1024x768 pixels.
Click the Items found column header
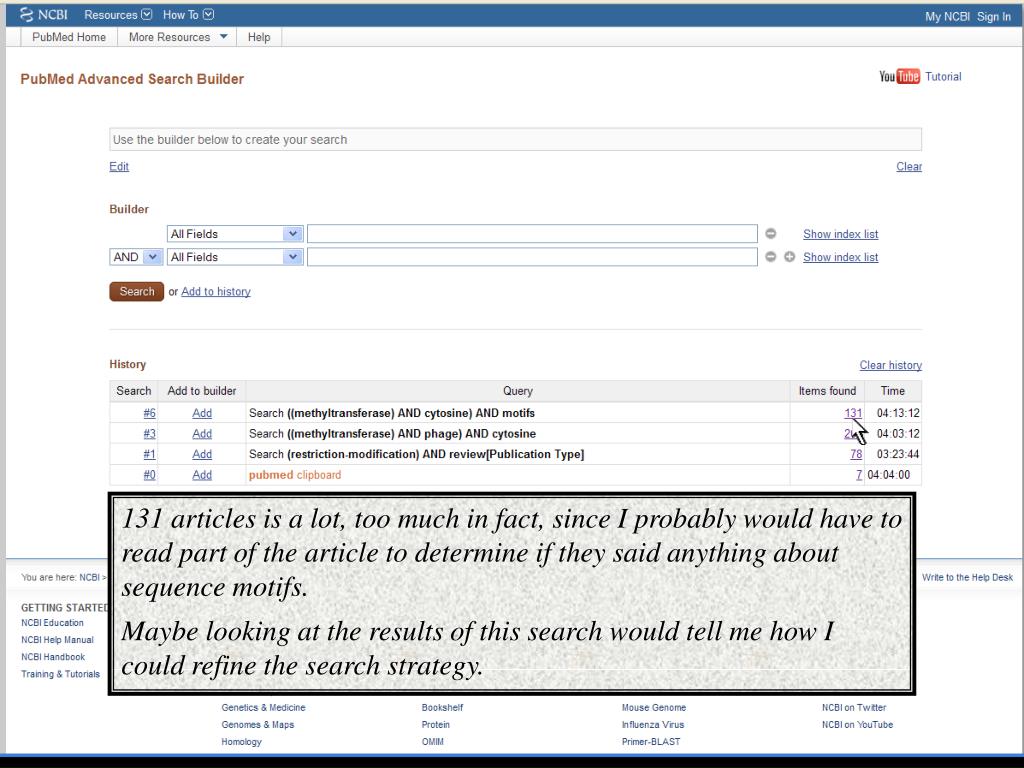coord(827,391)
